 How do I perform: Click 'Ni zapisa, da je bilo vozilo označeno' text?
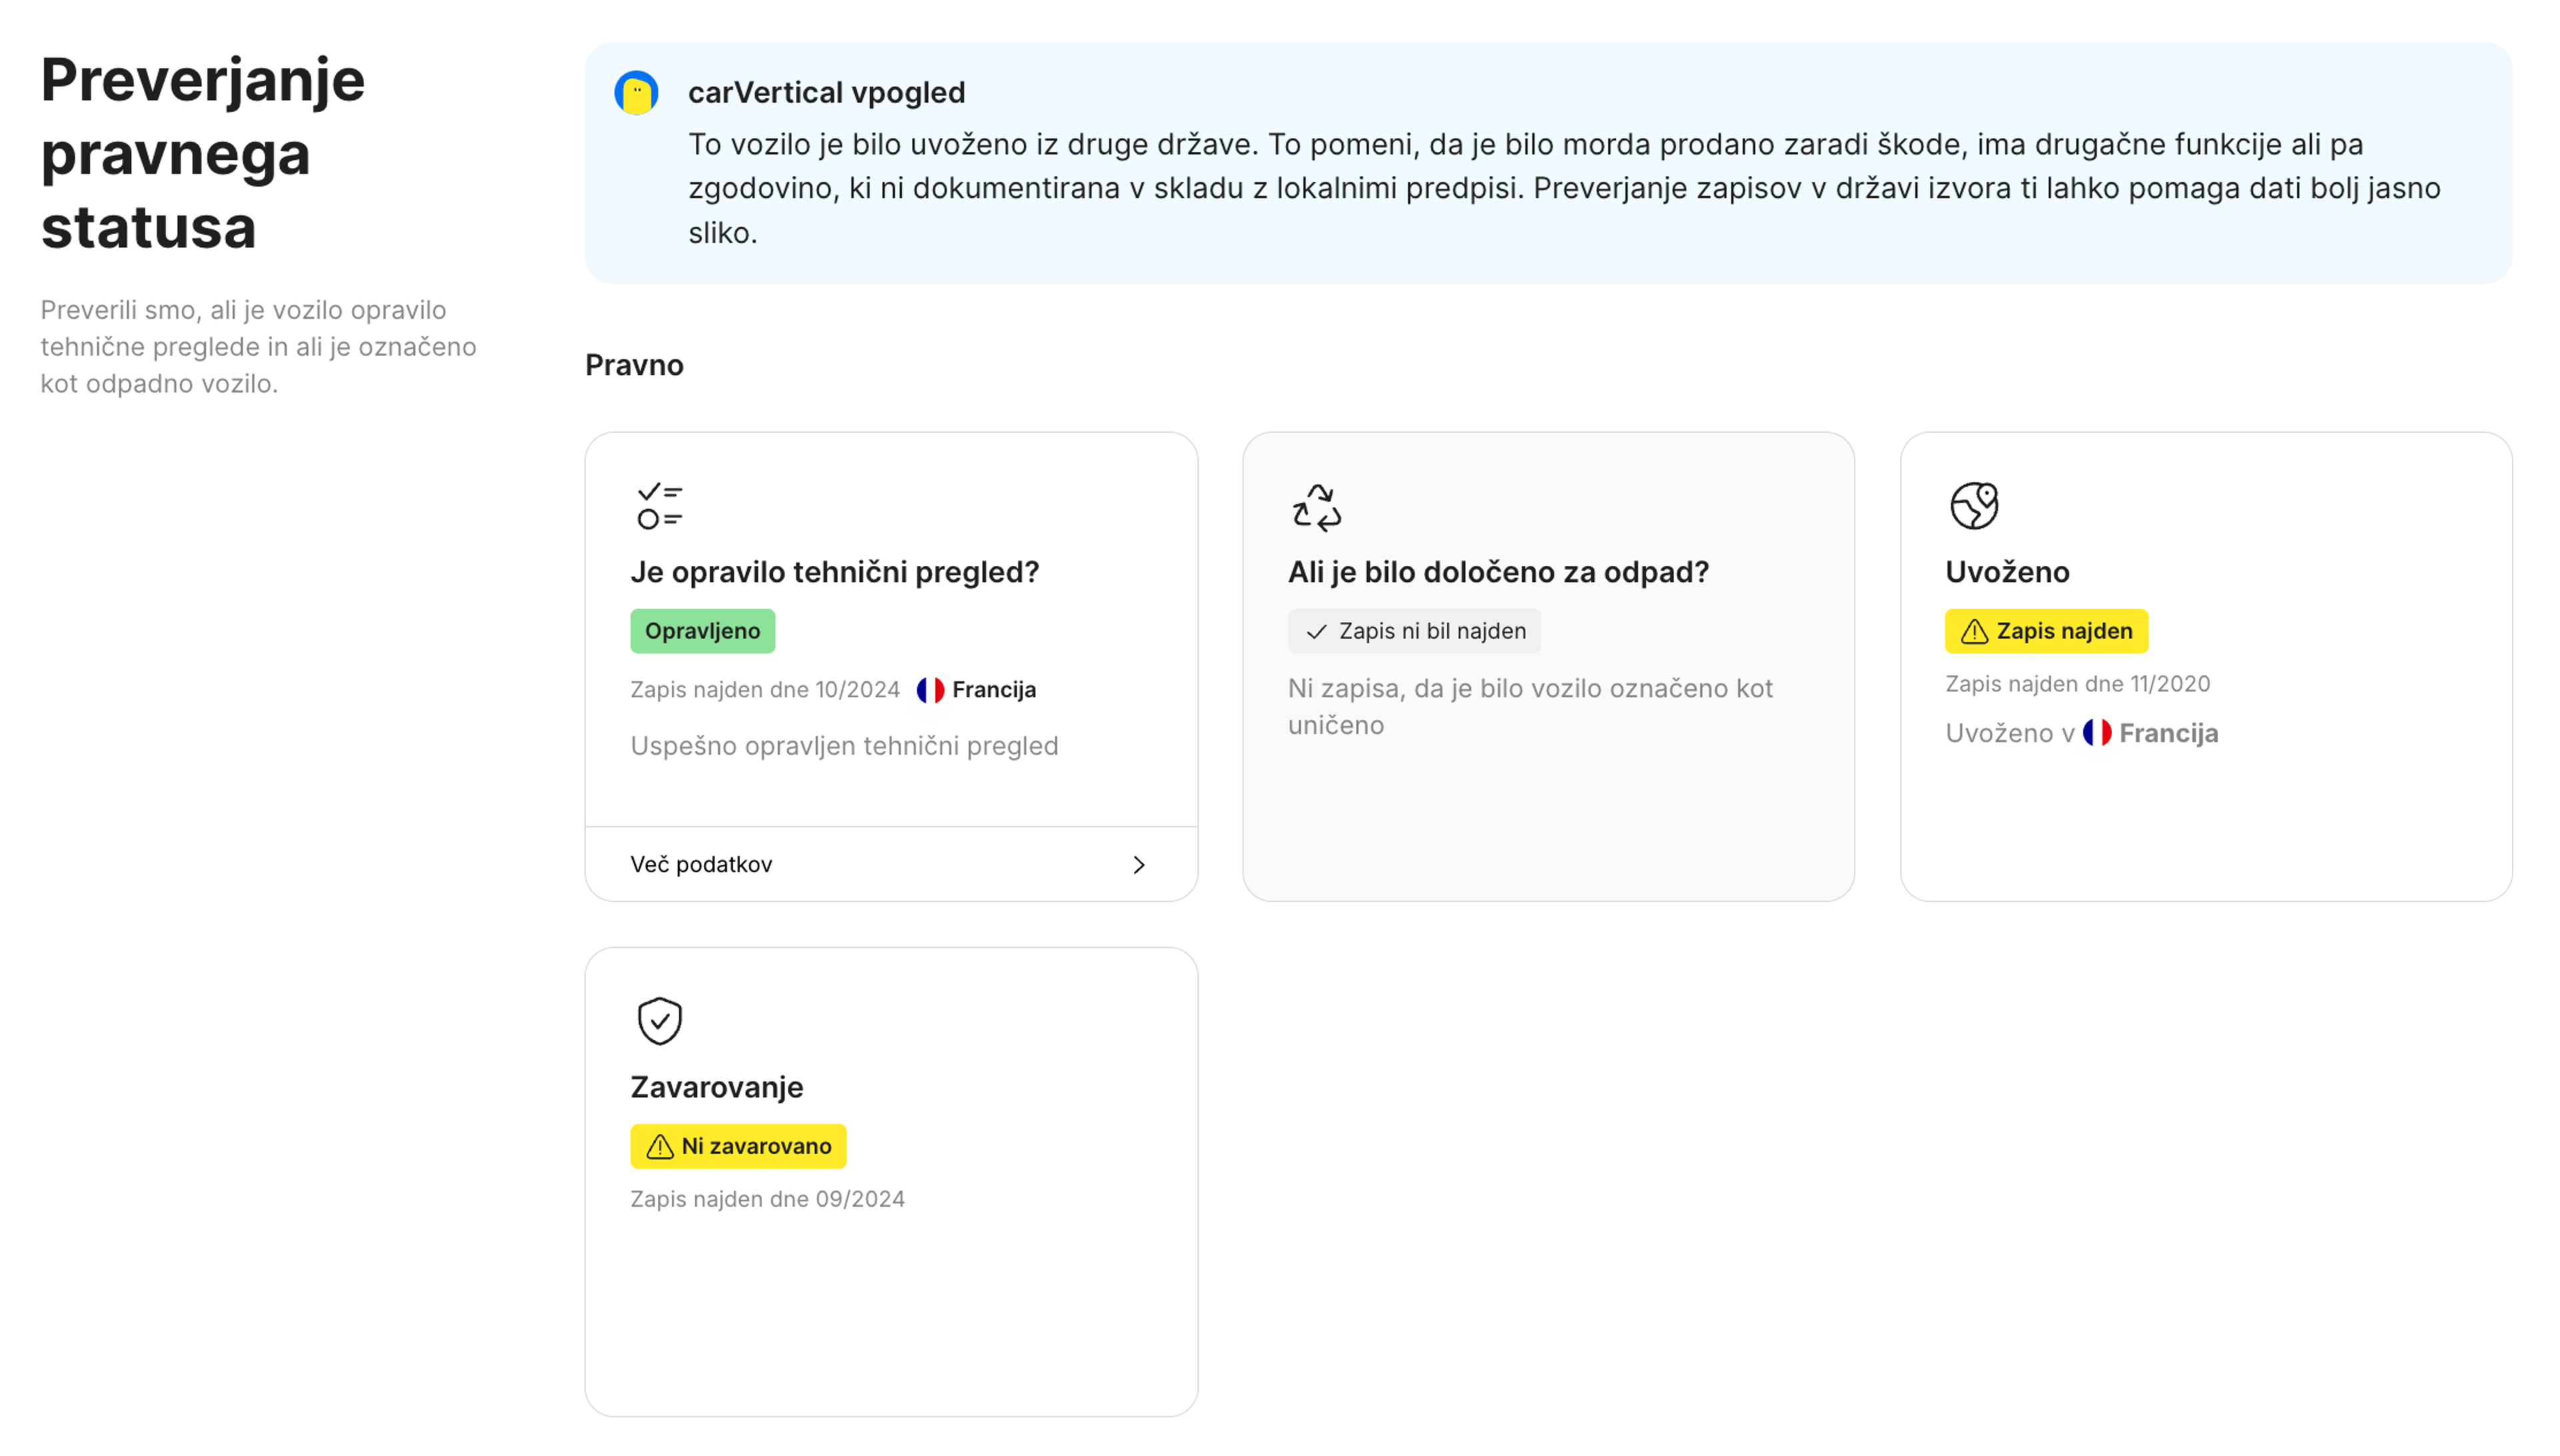coord(1530,707)
